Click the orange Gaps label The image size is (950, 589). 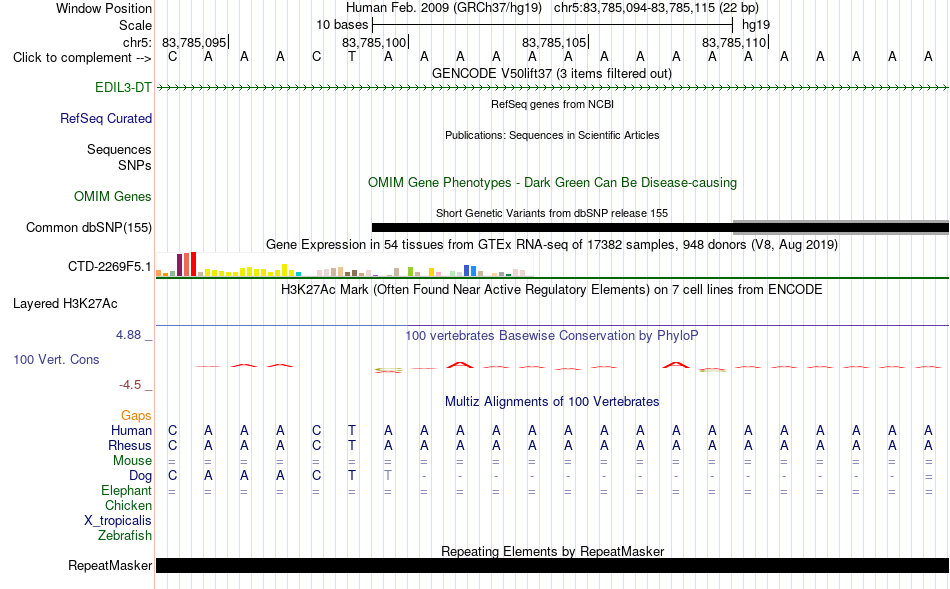[136, 415]
